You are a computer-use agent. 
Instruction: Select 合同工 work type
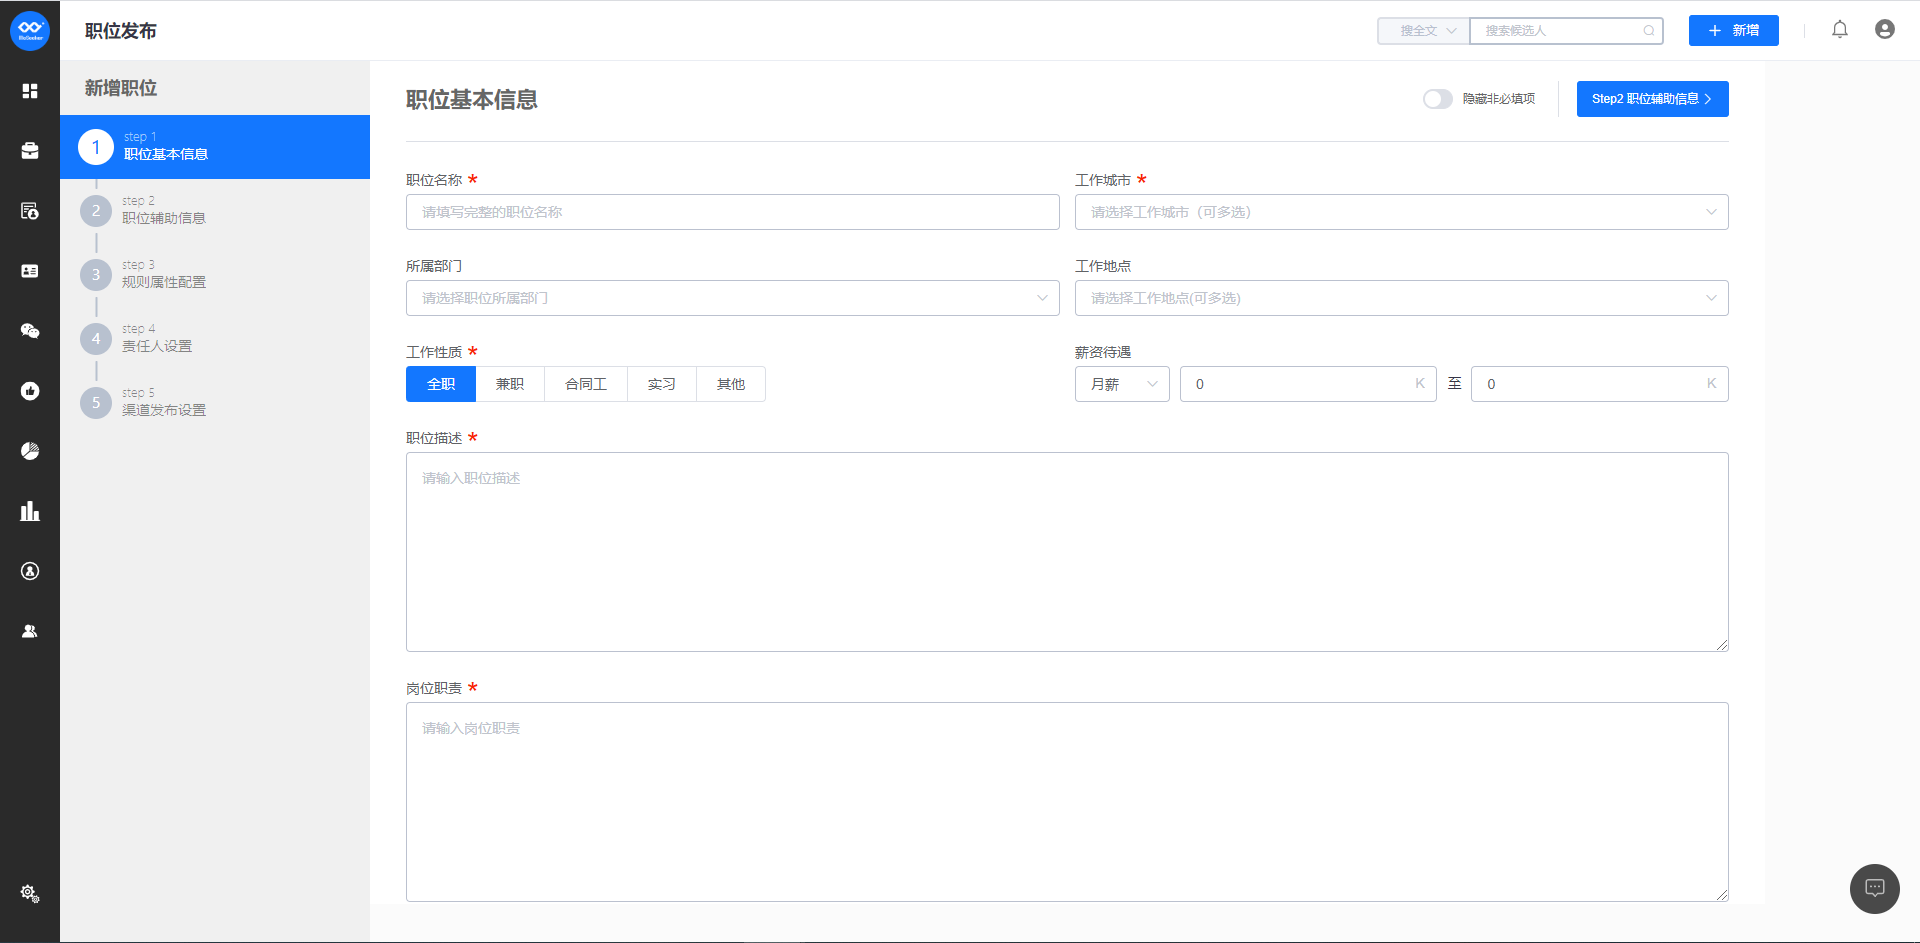pyautogui.click(x=586, y=384)
